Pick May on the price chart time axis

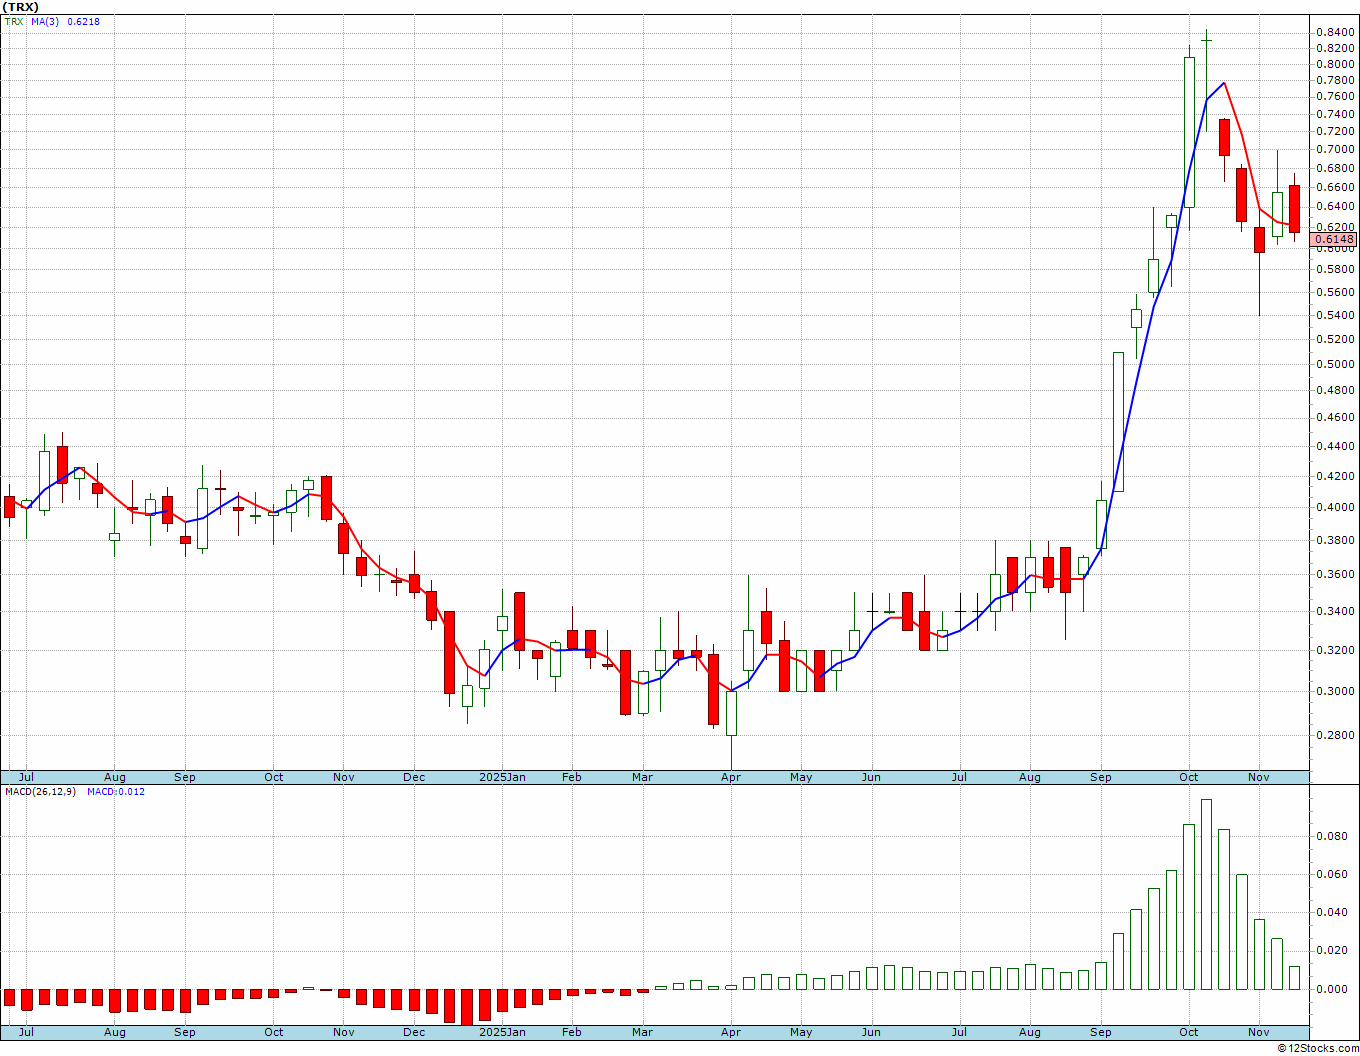click(x=801, y=777)
